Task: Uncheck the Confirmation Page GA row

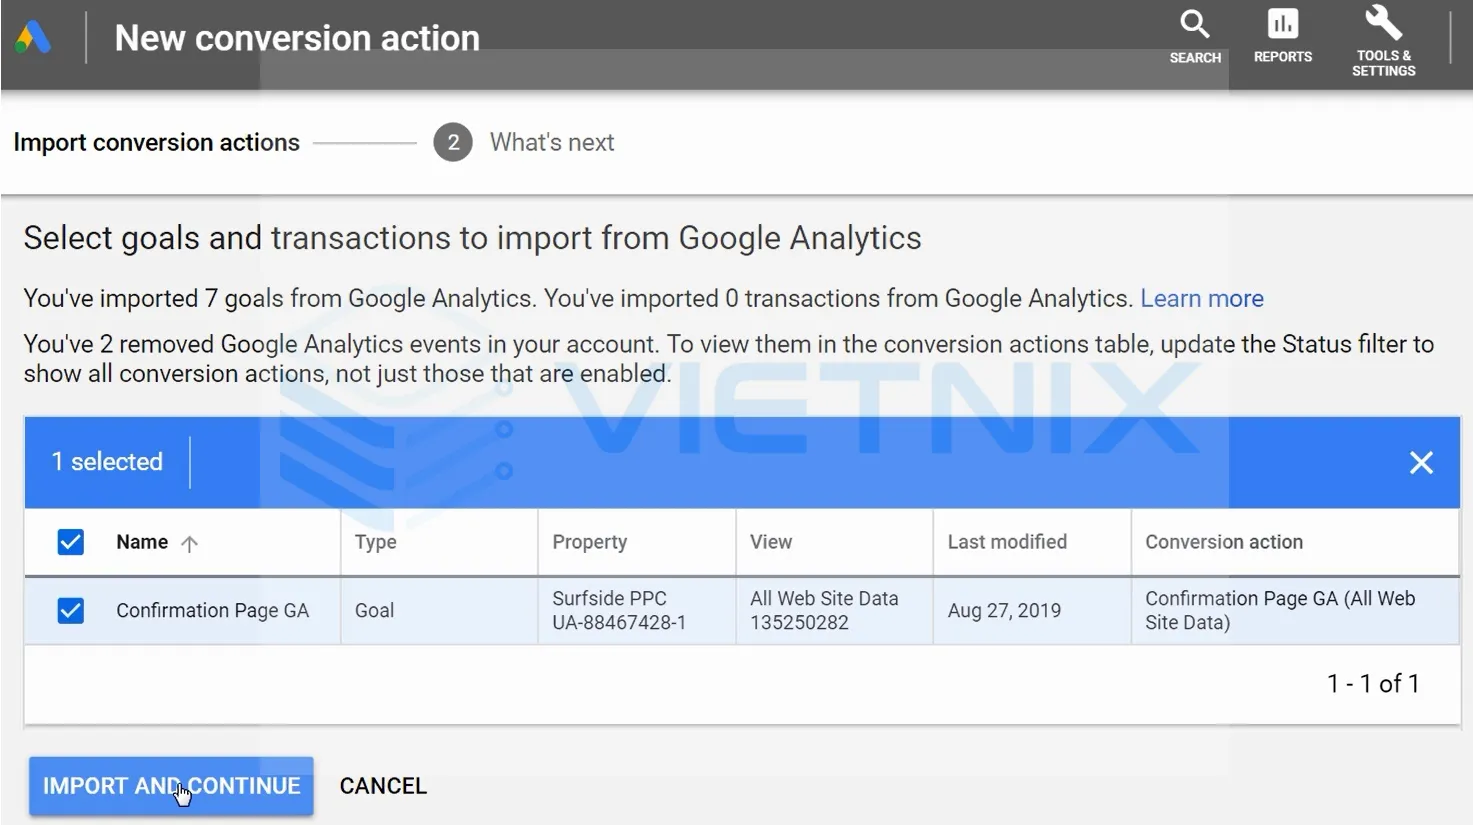Action: 70,610
